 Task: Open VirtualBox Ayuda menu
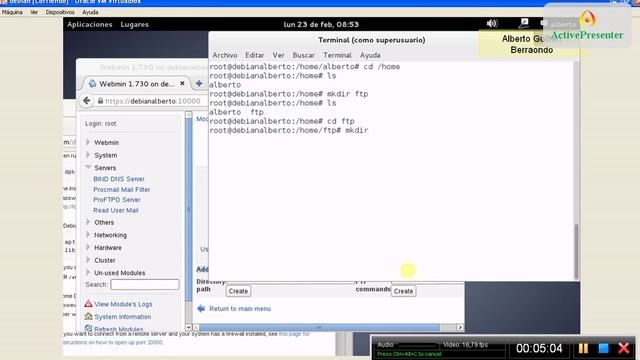[90, 12]
